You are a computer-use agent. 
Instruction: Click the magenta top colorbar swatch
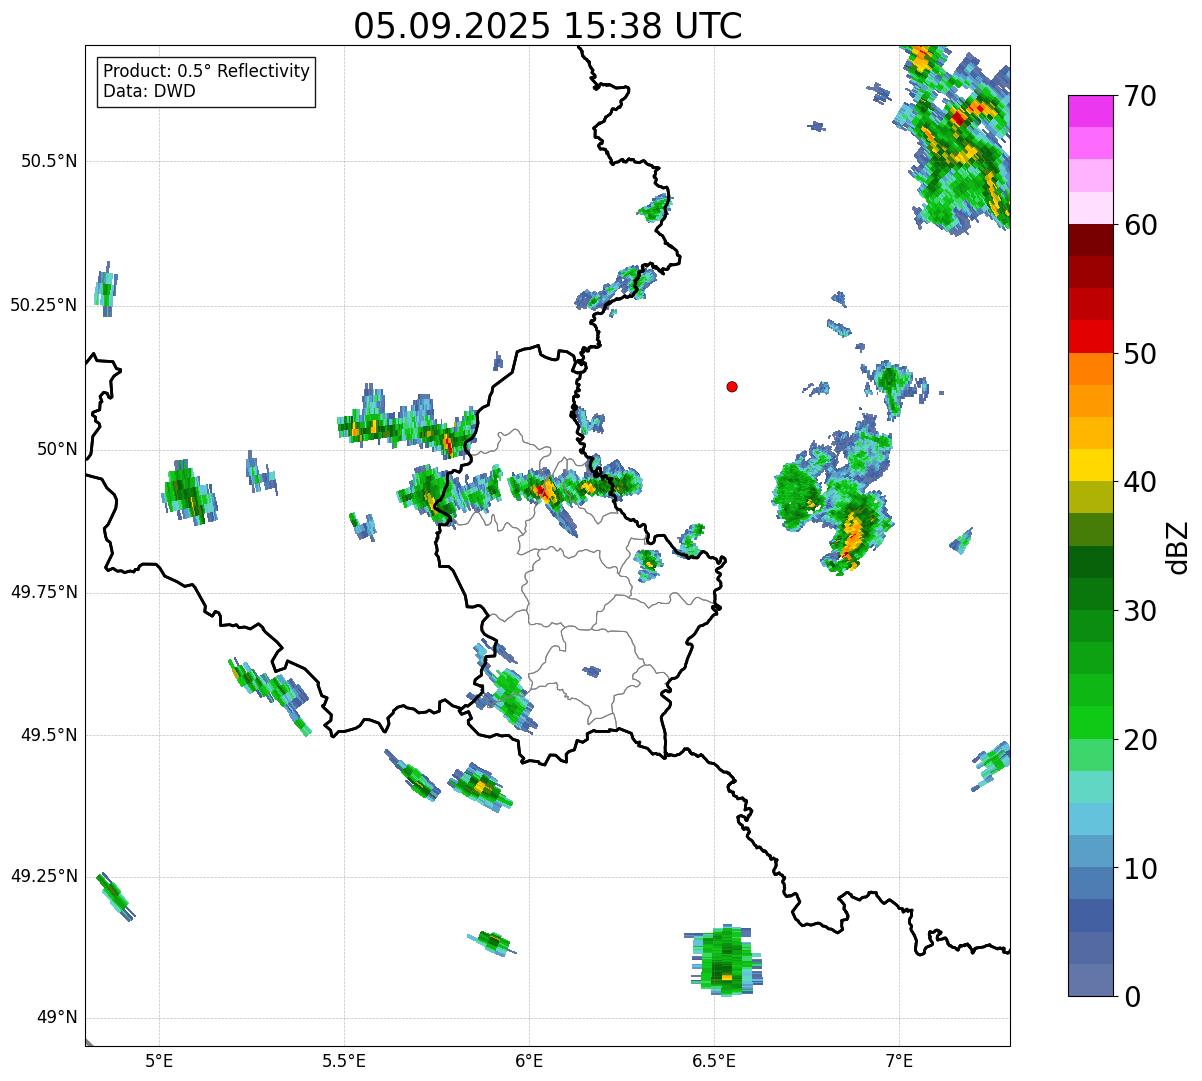1091,111
